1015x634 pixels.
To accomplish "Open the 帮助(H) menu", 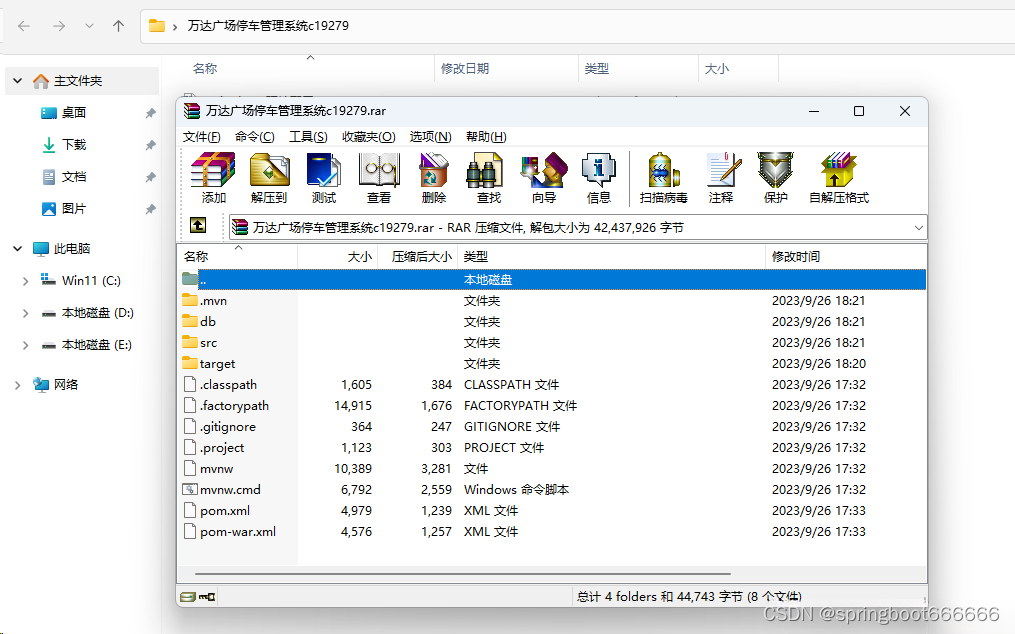I will (x=486, y=137).
